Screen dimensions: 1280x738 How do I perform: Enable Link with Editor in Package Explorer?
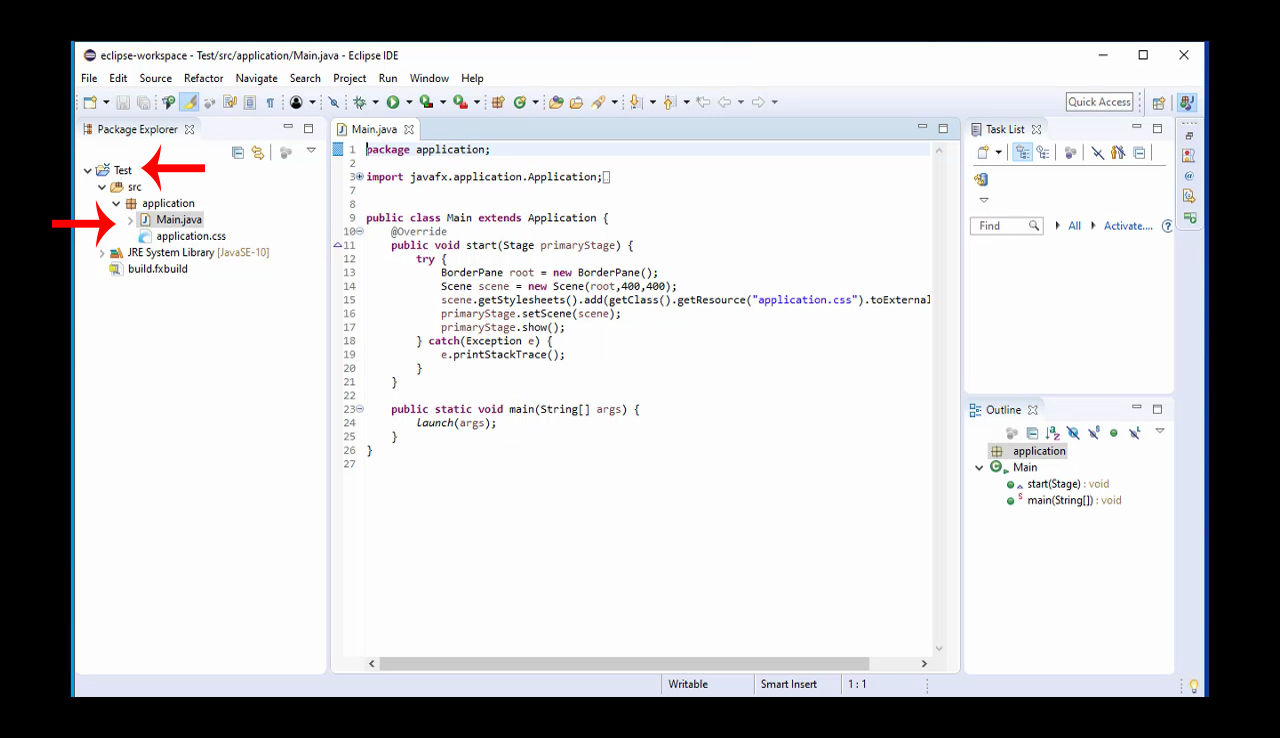coord(258,152)
